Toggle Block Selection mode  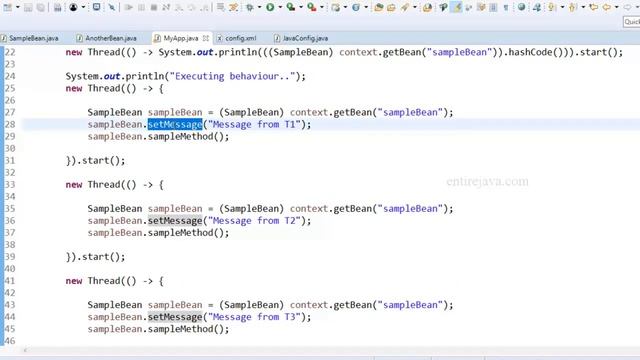pyautogui.click(x=493, y=7)
